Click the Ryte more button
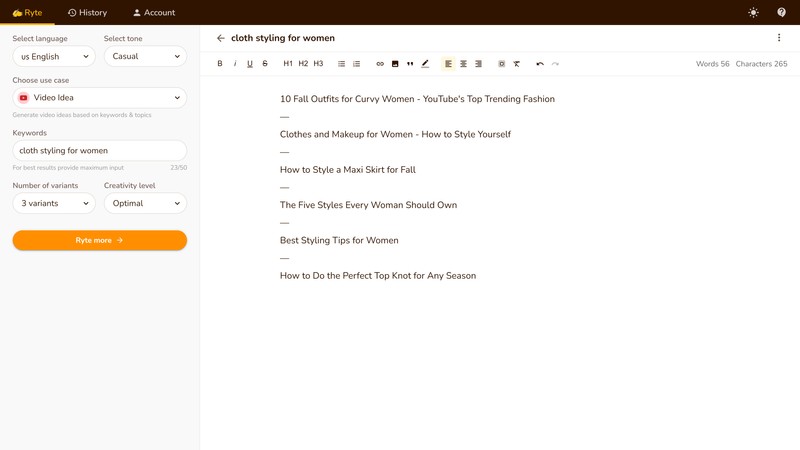Screen dimensions: 800x450 100,240
